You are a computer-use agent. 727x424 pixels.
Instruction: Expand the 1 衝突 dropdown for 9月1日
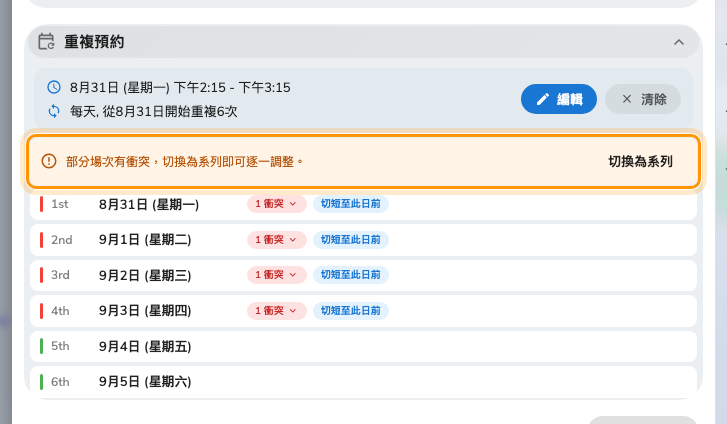[276, 240]
